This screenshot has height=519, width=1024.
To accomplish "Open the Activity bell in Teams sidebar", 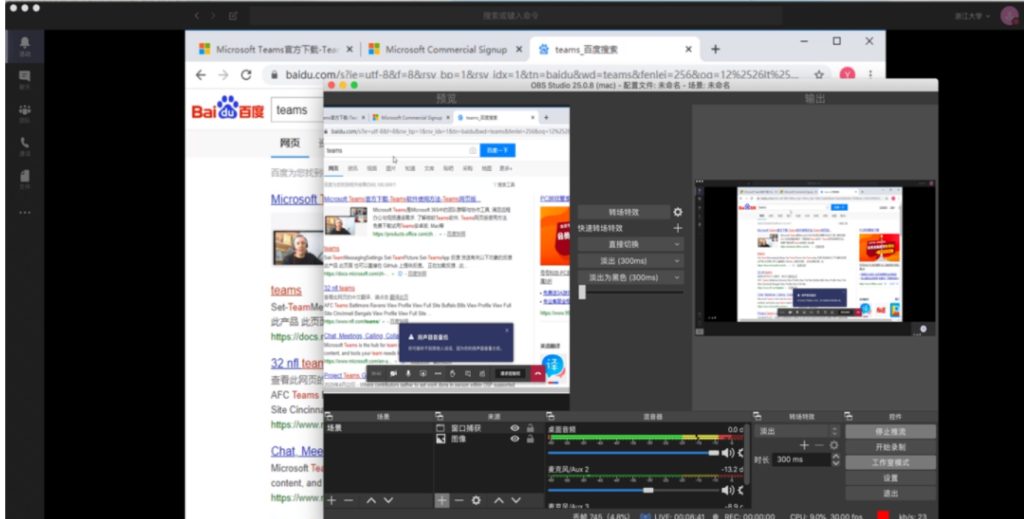I will pyautogui.click(x=25, y=46).
